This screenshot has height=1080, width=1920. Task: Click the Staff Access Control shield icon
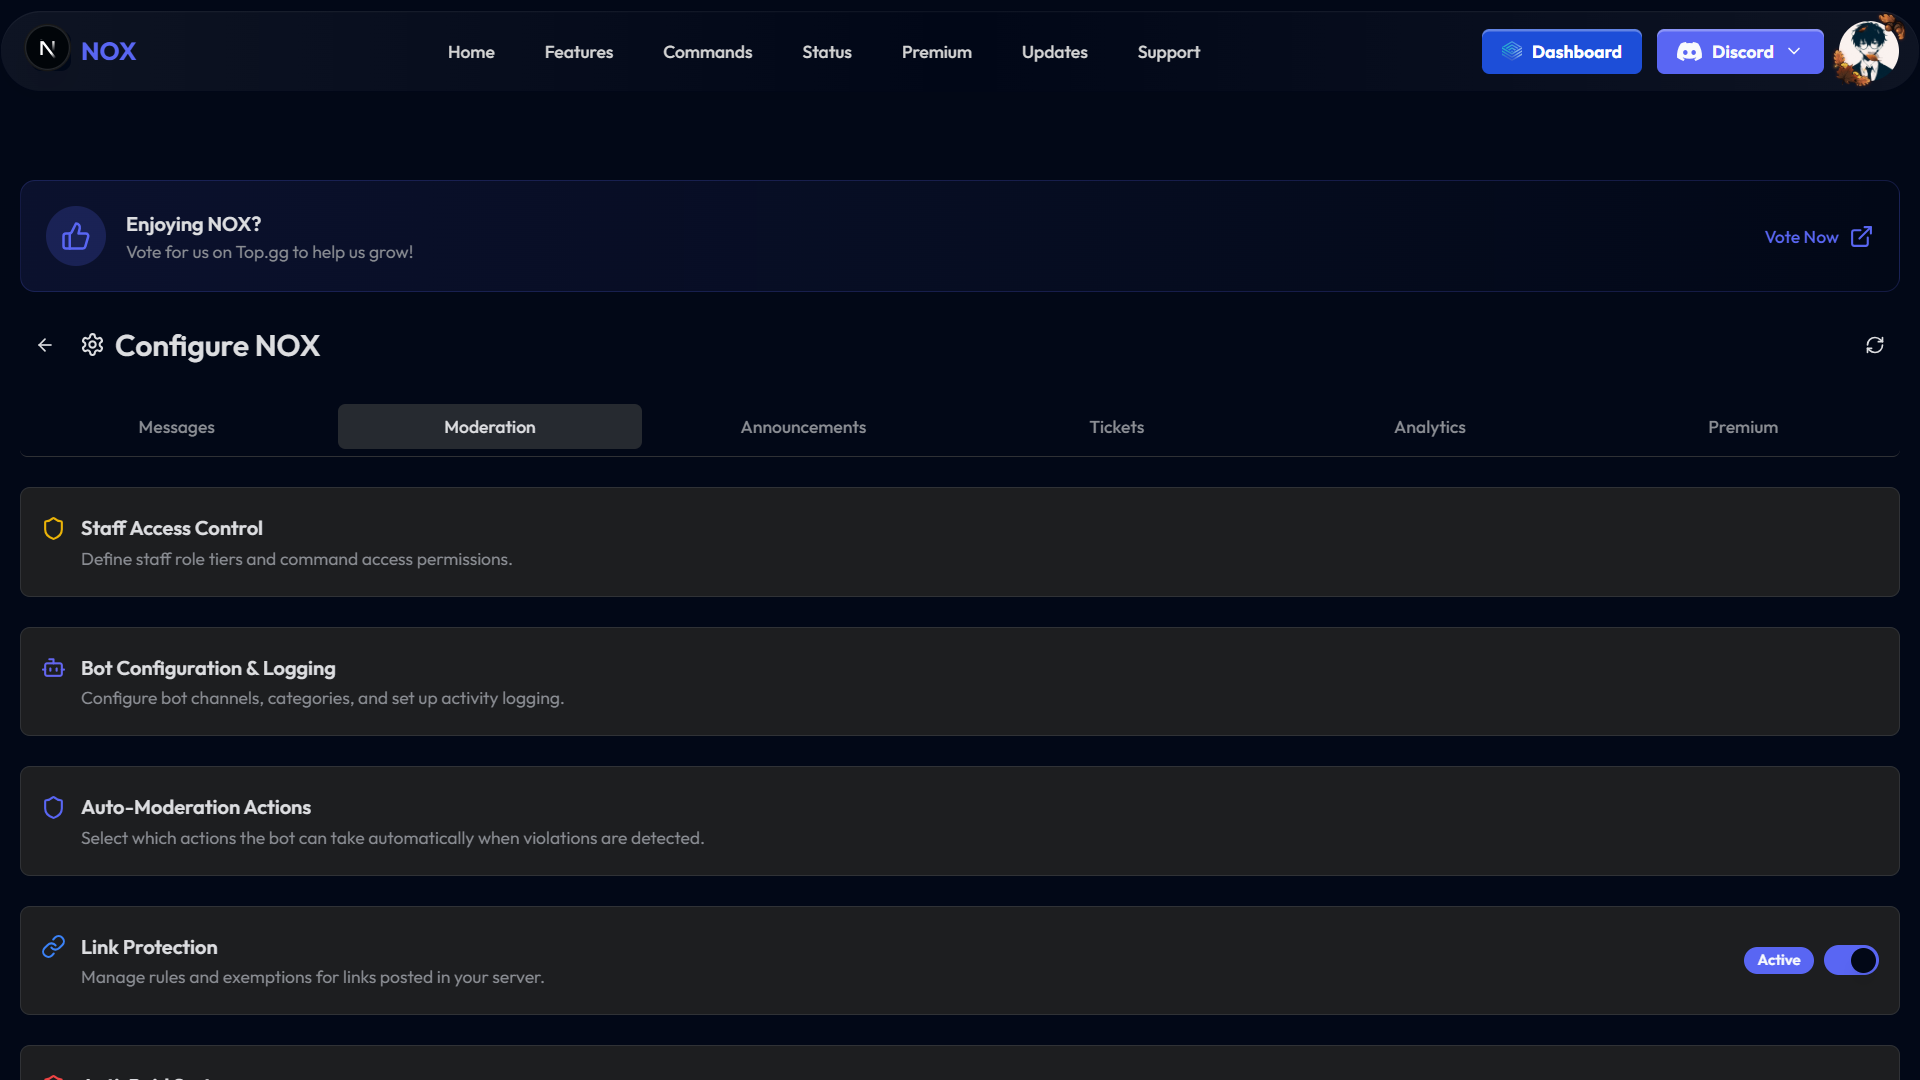click(x=54, y=528)
